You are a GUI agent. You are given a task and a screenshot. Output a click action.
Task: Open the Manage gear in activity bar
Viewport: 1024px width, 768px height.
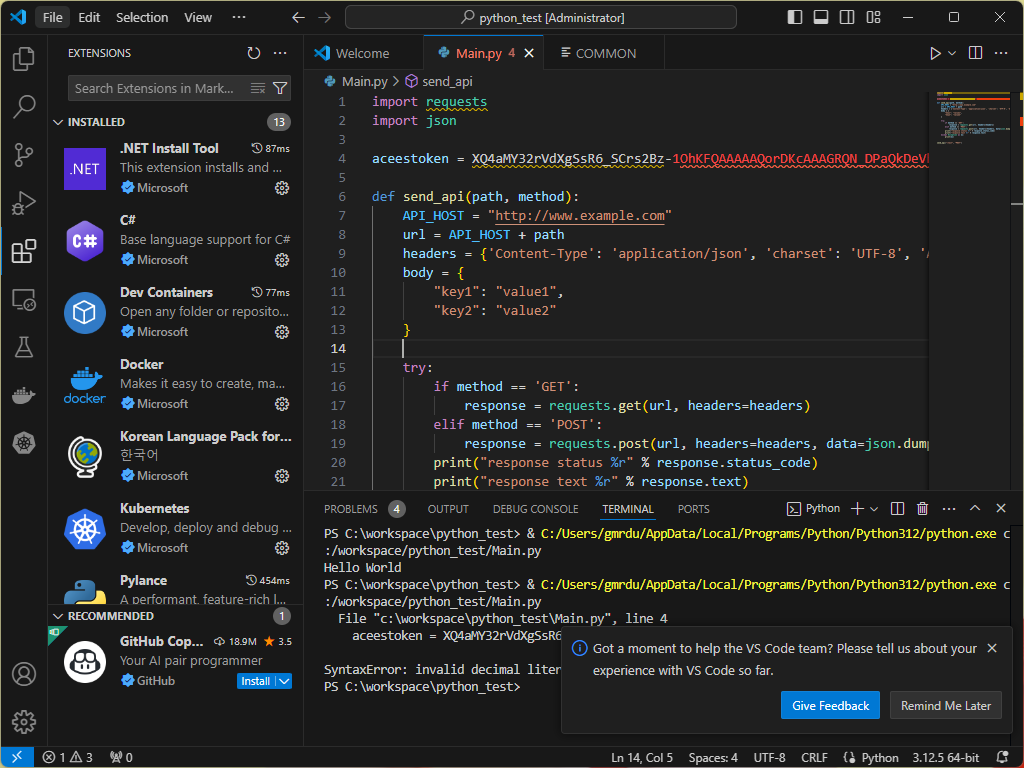pyautogui.click(x=24, y=722)
